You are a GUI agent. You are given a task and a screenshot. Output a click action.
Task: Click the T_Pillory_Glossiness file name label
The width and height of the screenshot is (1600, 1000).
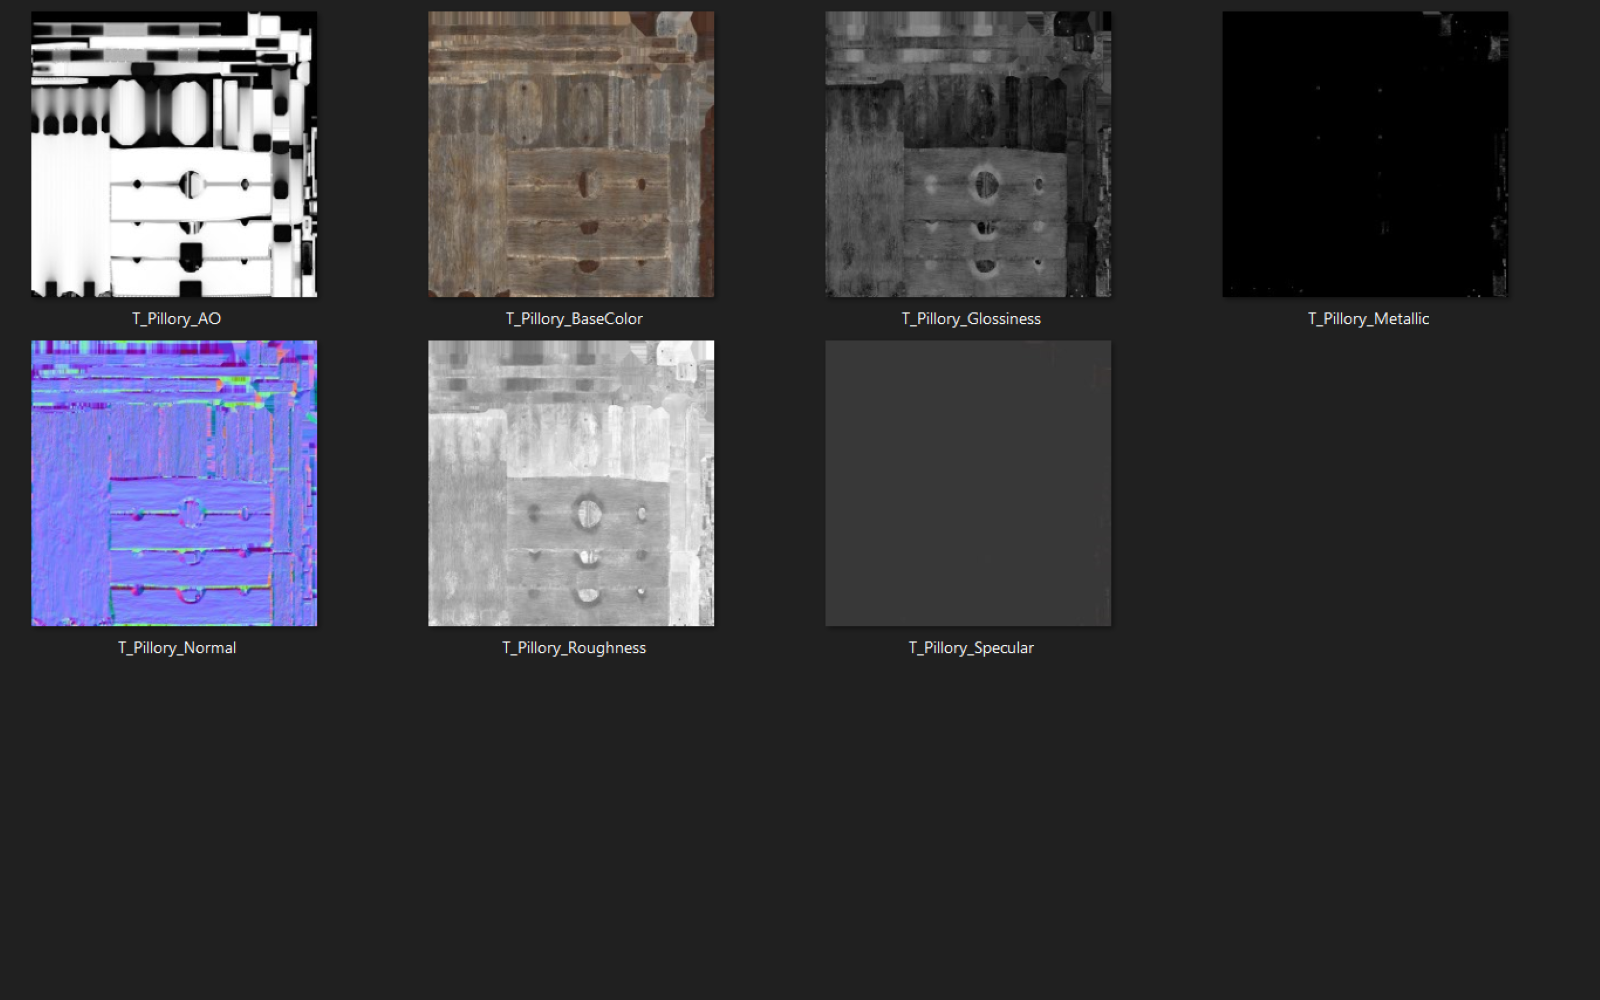(971, 319)
